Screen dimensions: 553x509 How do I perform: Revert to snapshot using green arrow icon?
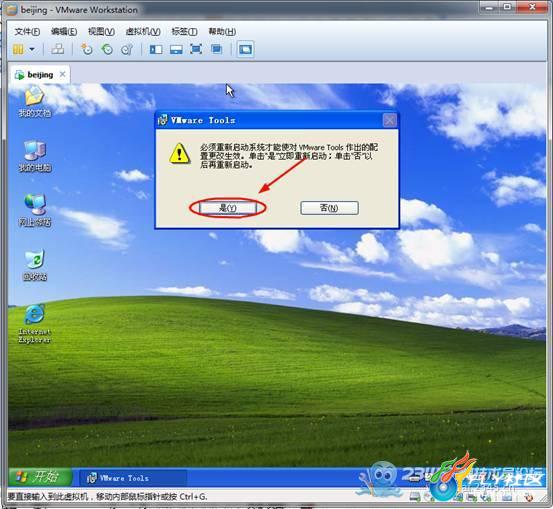(x=107, y=49)
